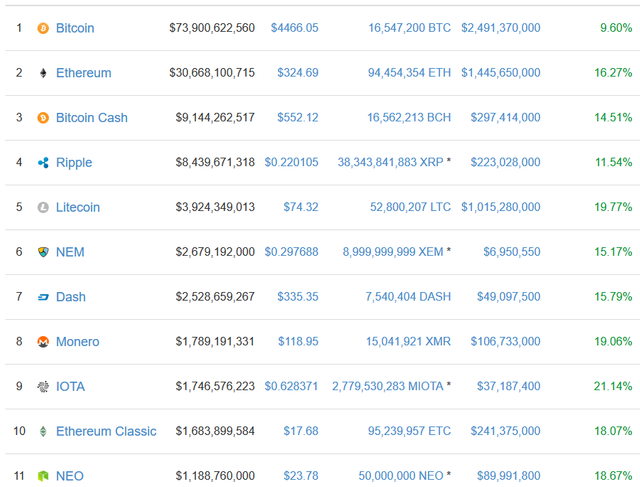The height and width of the screenshot is (487, 640).
Task: Click the Ethereum Classic logo icon
Action: tap(43, 431)
